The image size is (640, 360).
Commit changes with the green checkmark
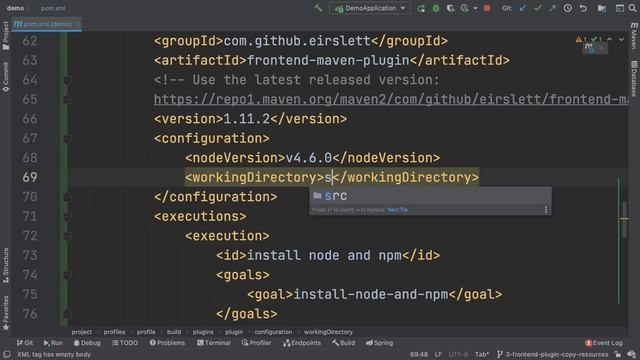(x=538, y=8)
